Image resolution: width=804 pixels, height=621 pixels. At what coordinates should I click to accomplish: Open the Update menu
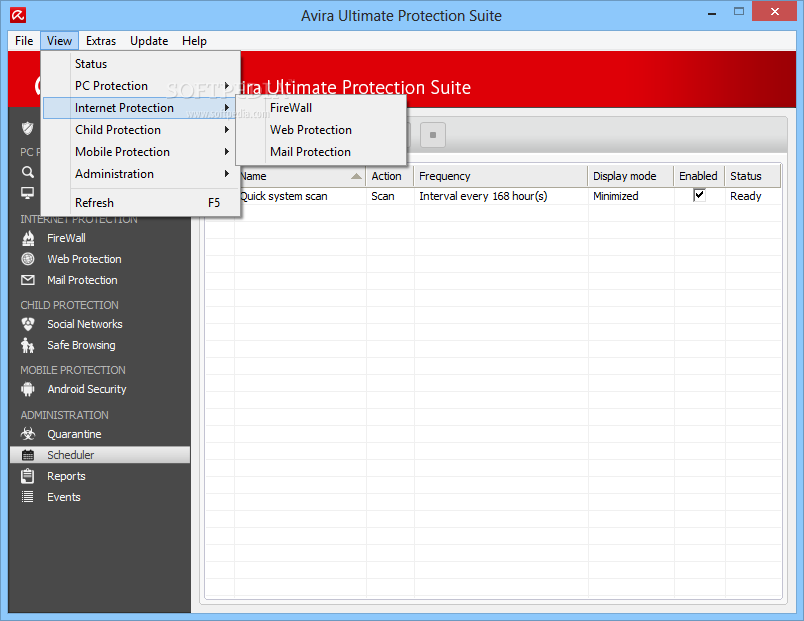tap(149, 41)
